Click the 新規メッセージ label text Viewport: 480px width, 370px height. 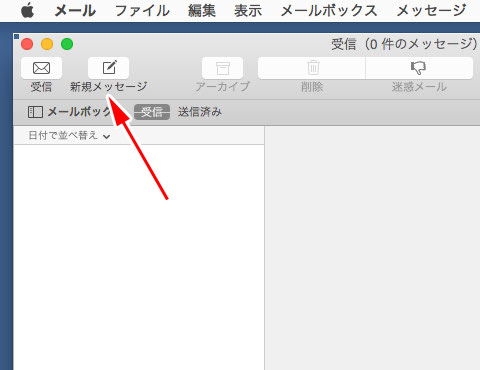(109, 87)
